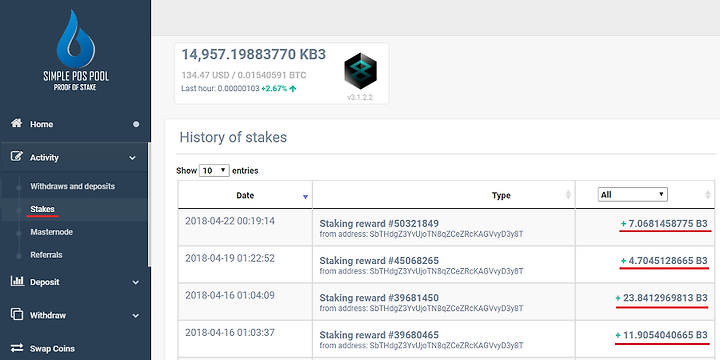Click the KB3 coin cube logo

(360, 71)
